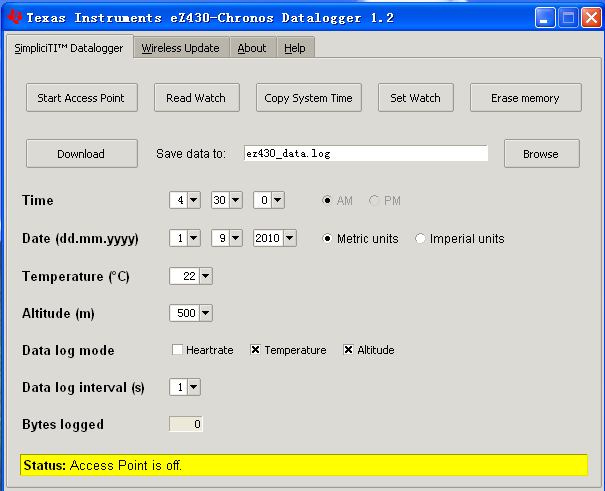Click the maximize window icon

click(x=568, y=18)
